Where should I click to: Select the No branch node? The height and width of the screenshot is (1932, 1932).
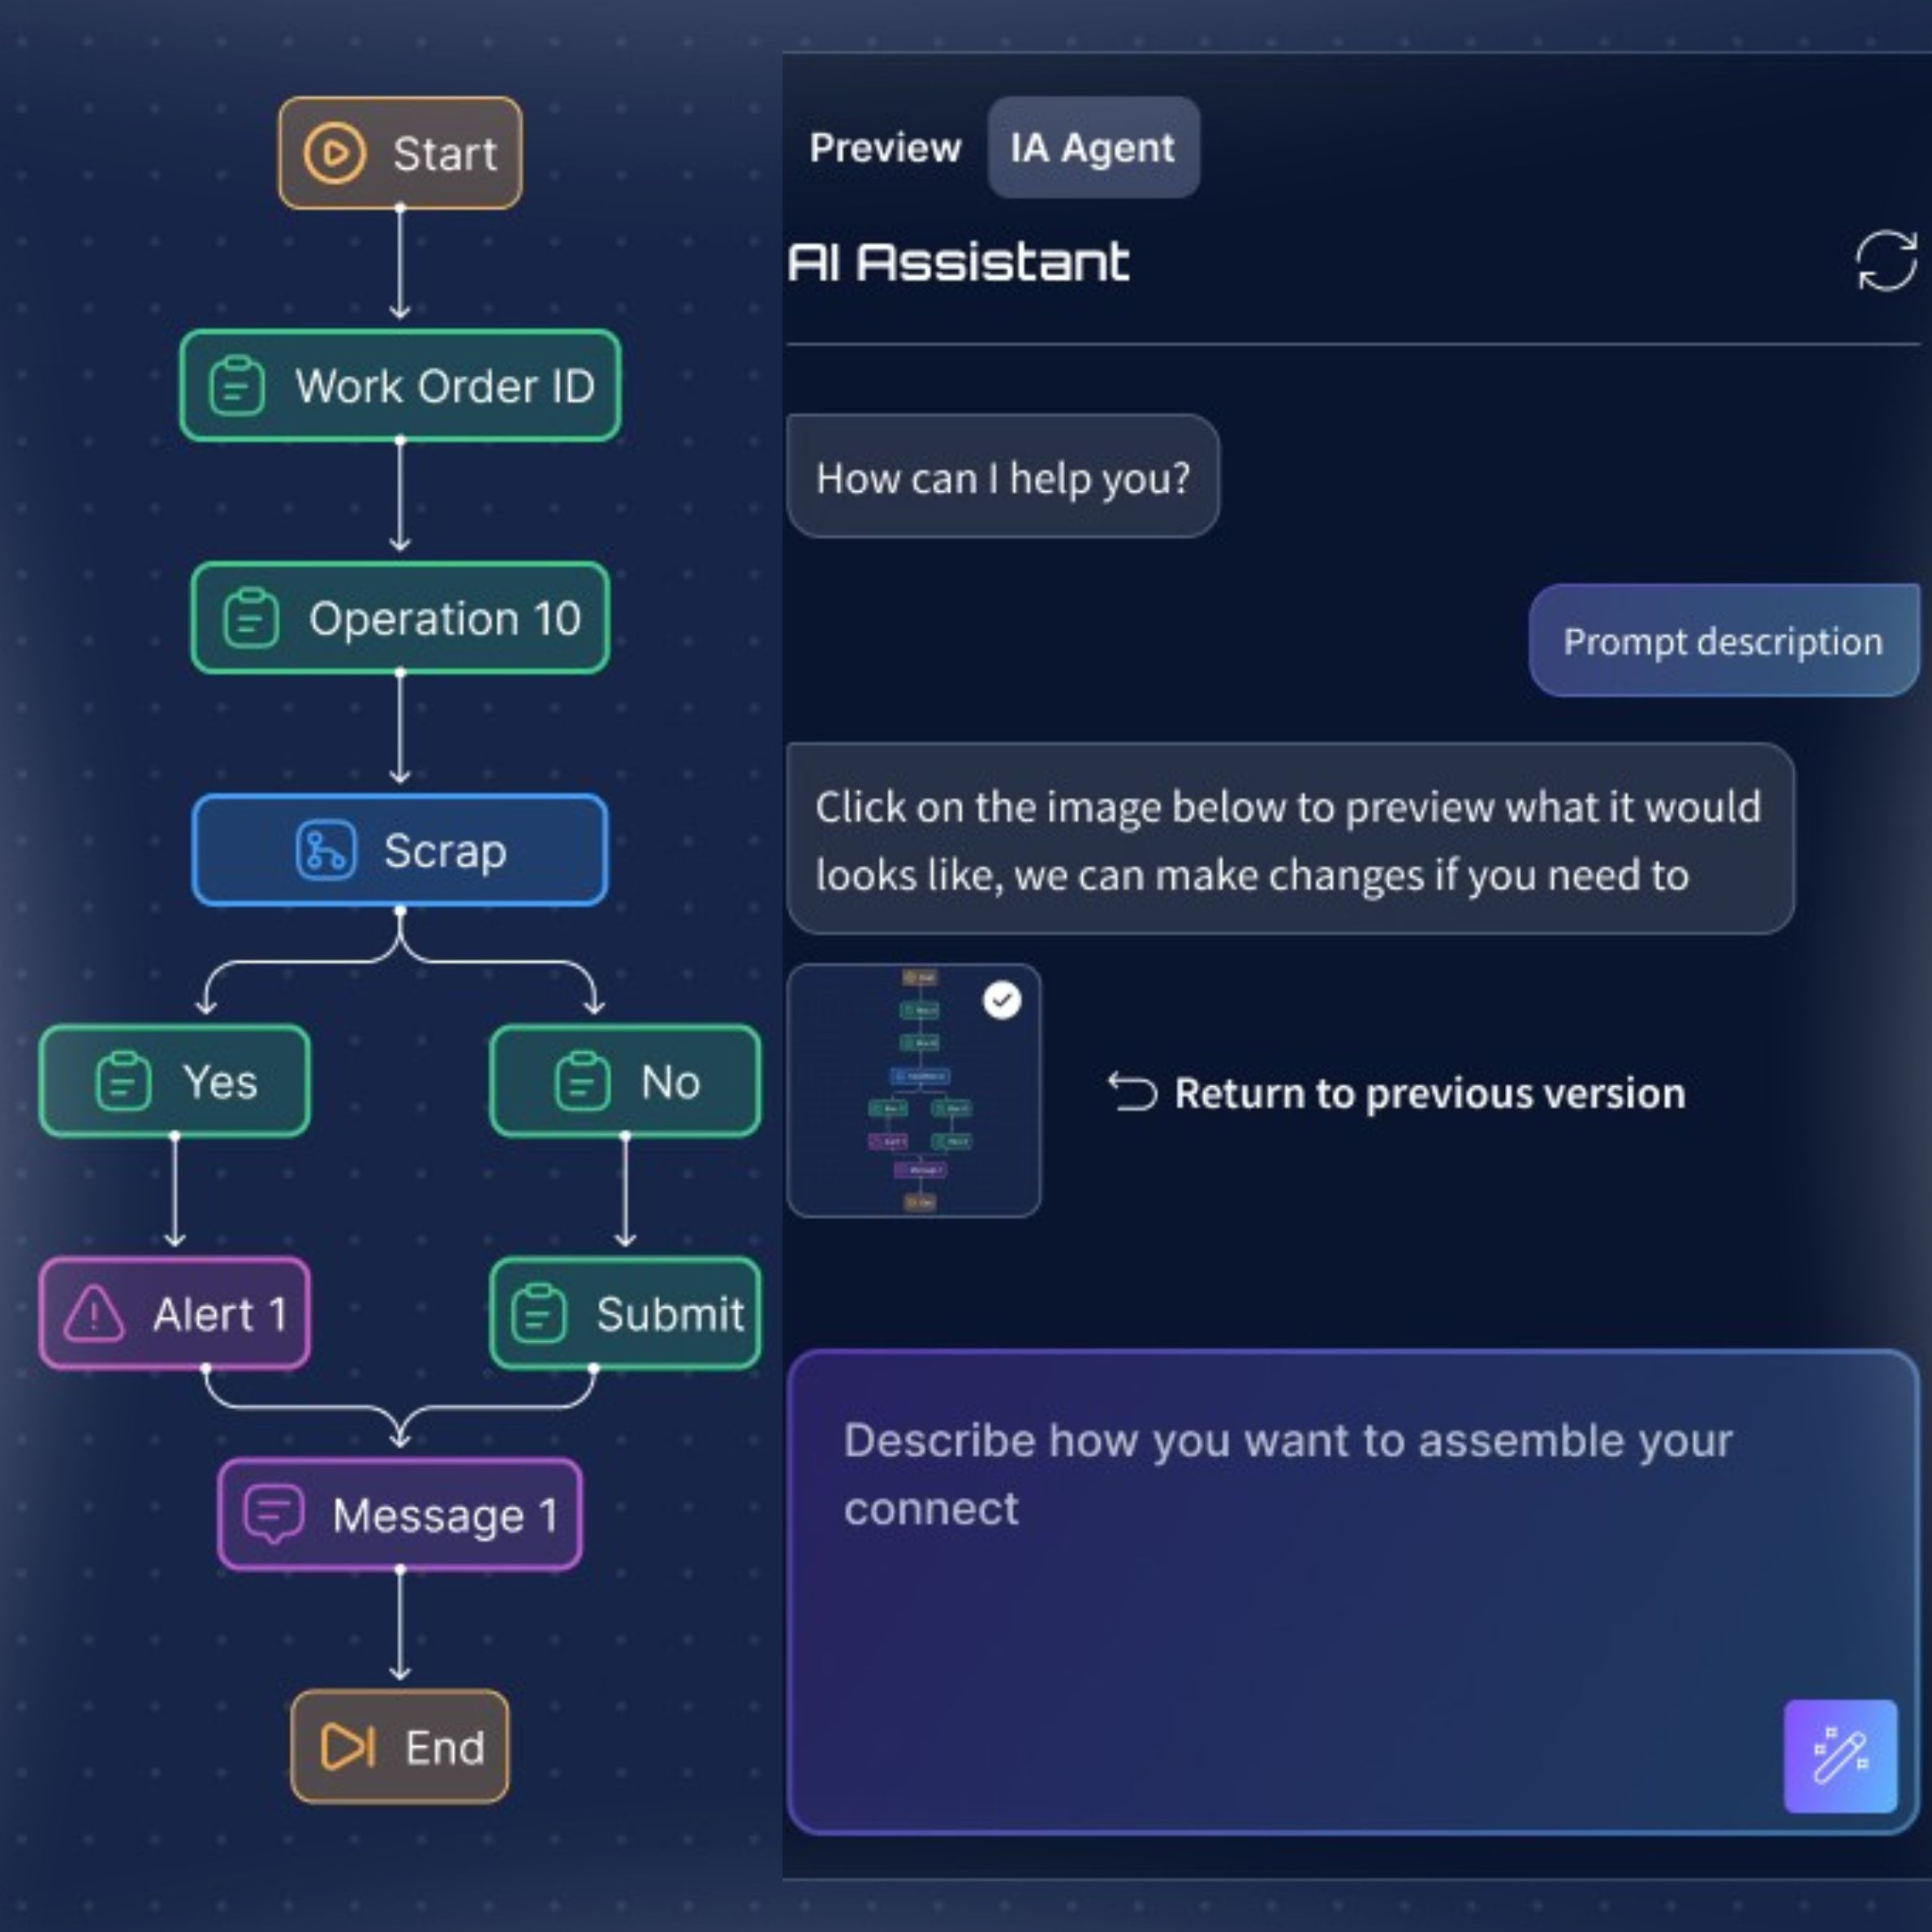point(625,1081)
